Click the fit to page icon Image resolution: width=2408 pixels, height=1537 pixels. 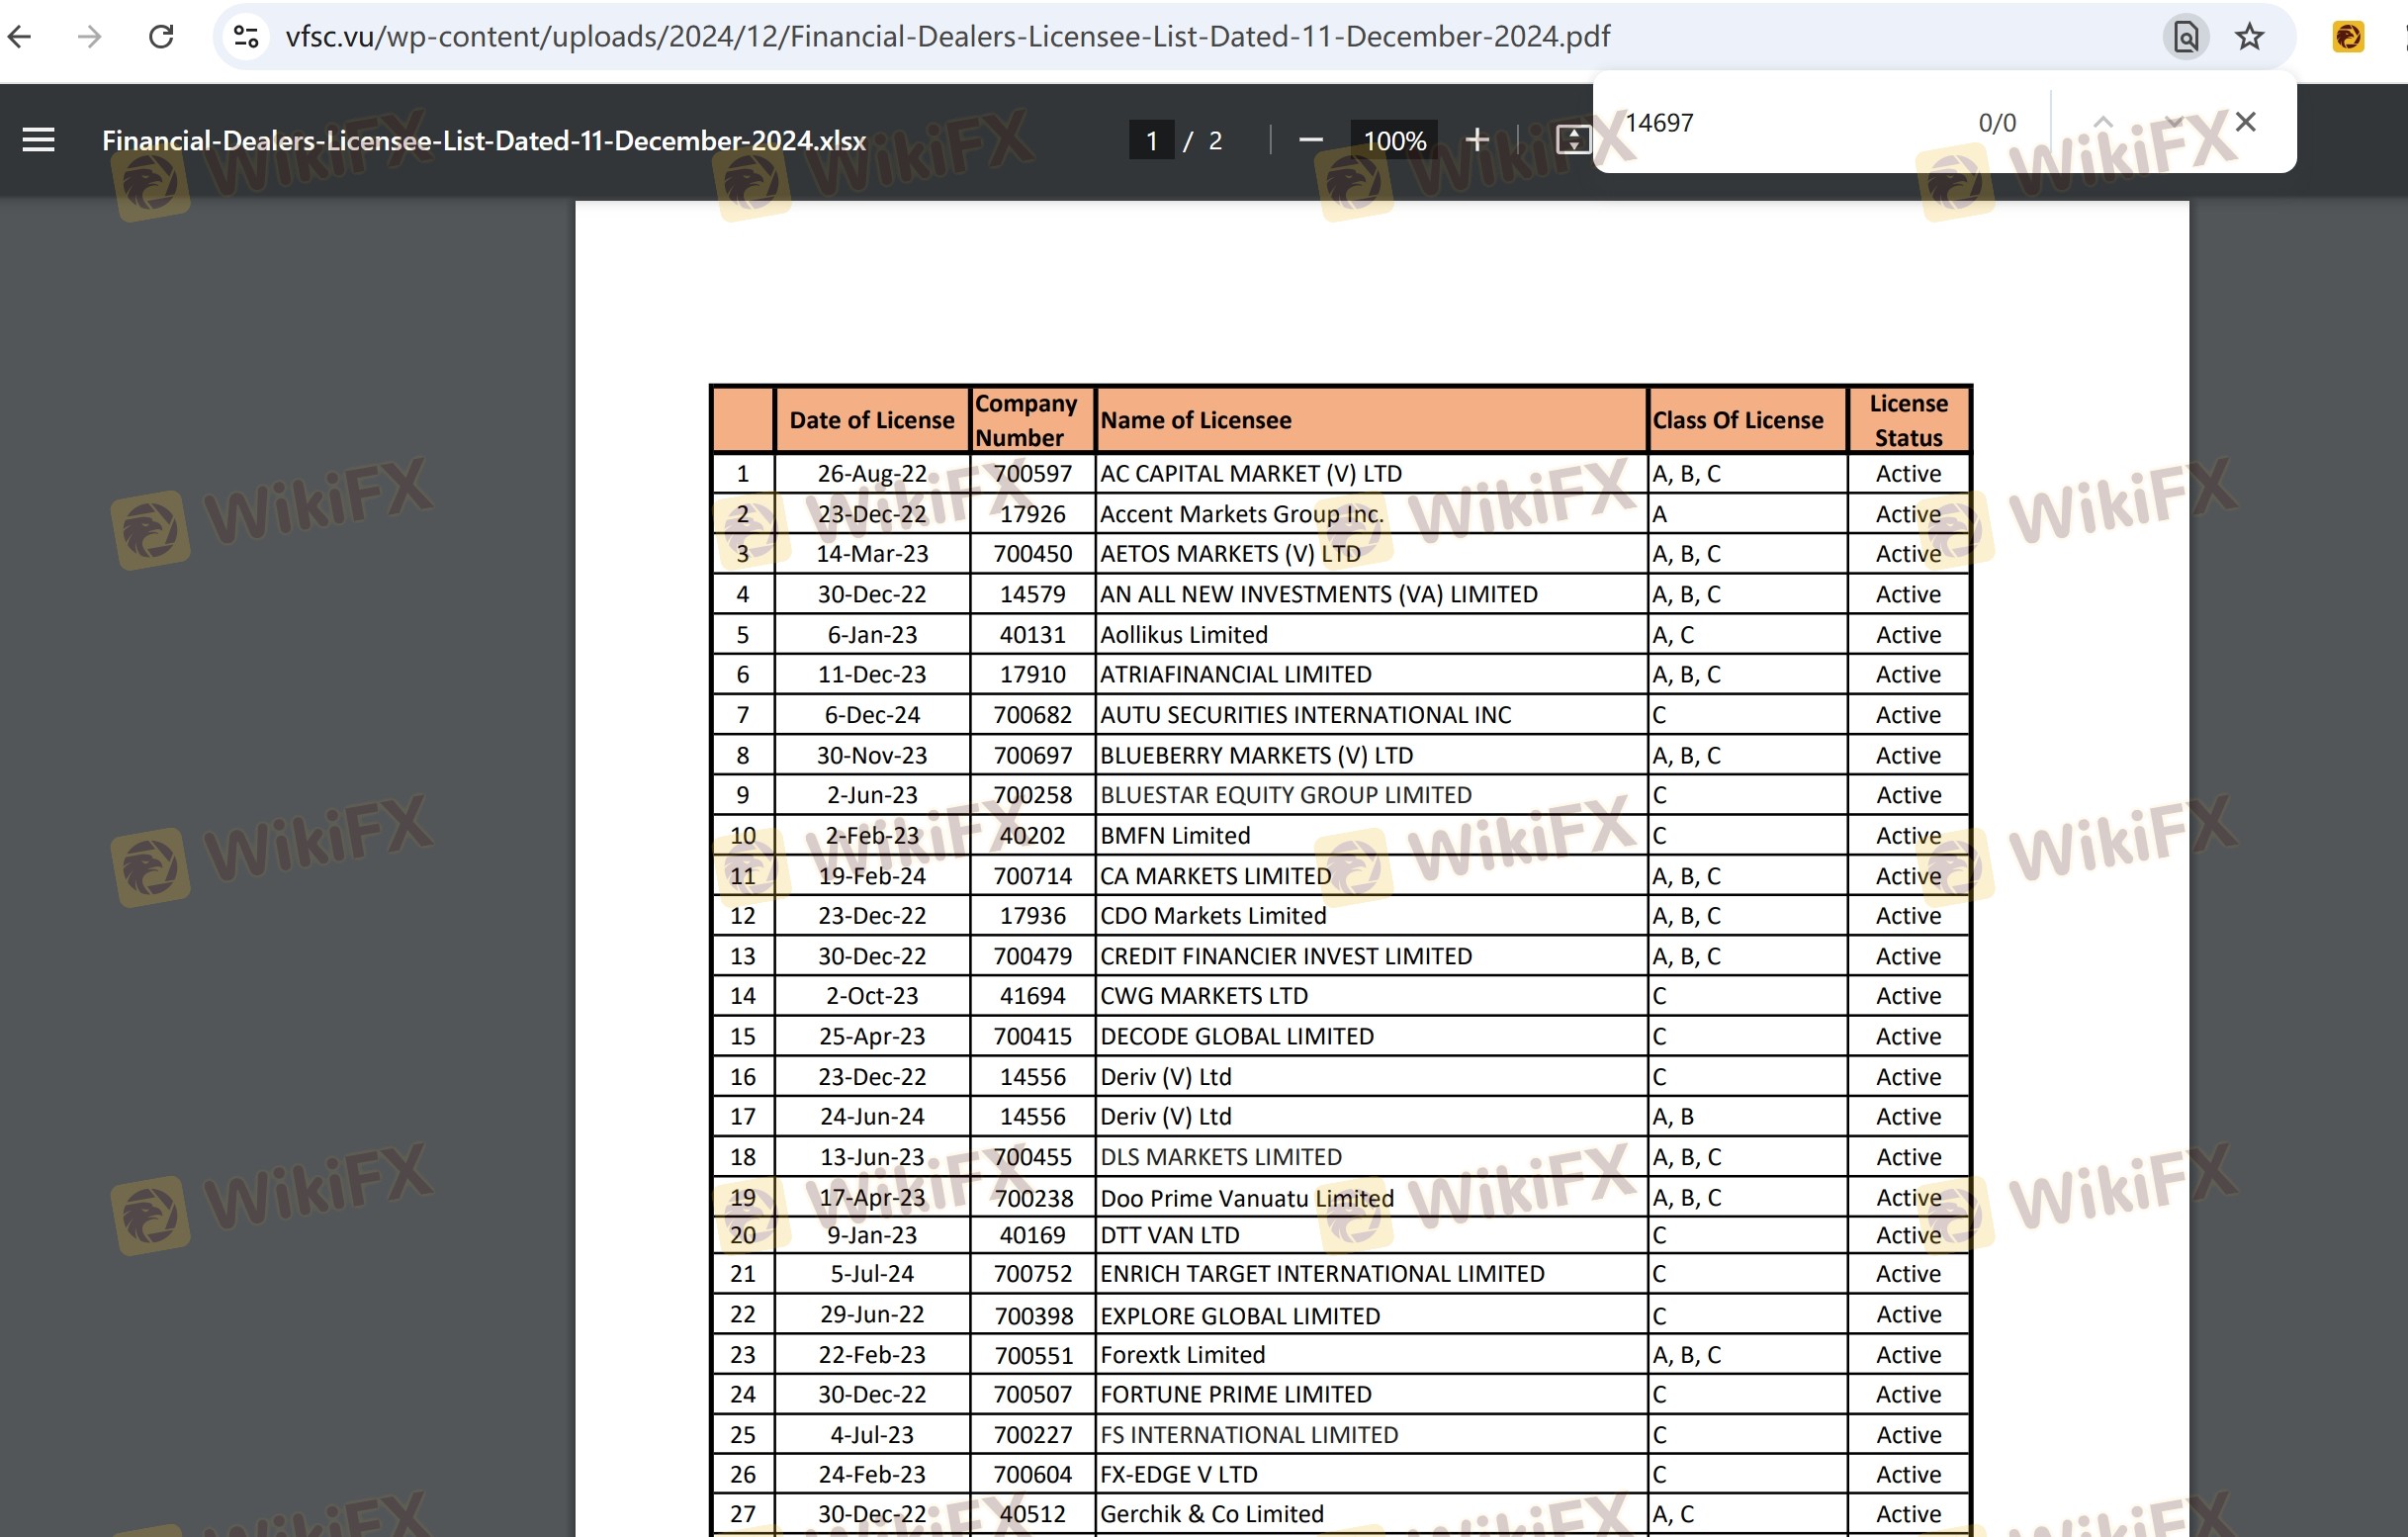coord(1572,140)
